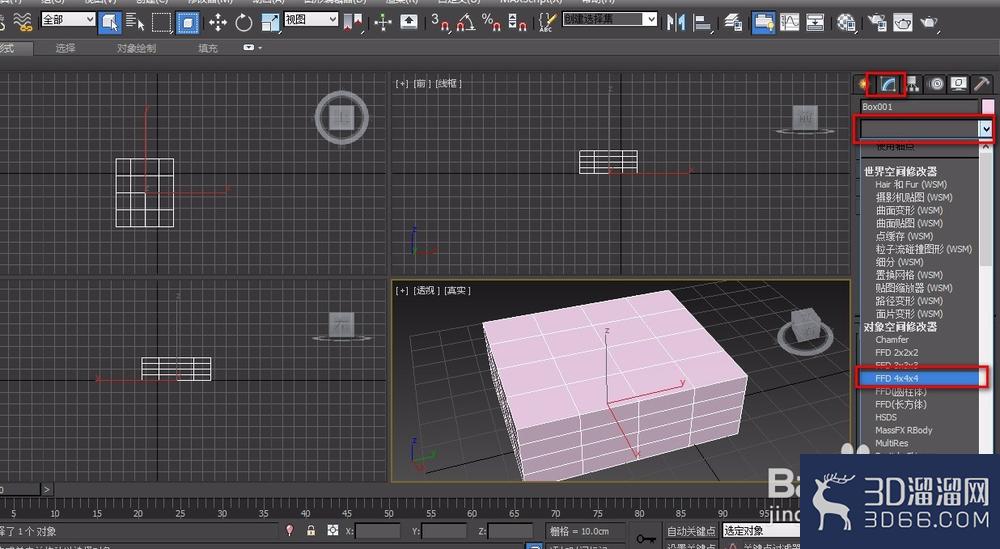Open the Schematic View
The image size is (1000, 549).
[815, 23]
